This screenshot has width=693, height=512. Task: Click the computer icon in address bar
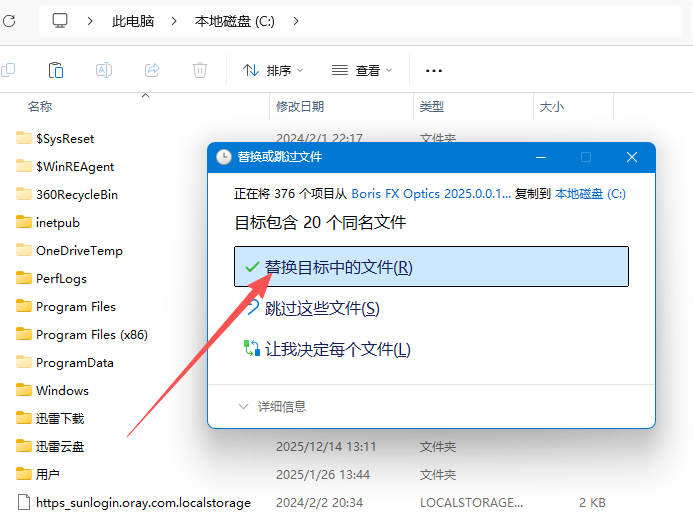click(60, 20)
